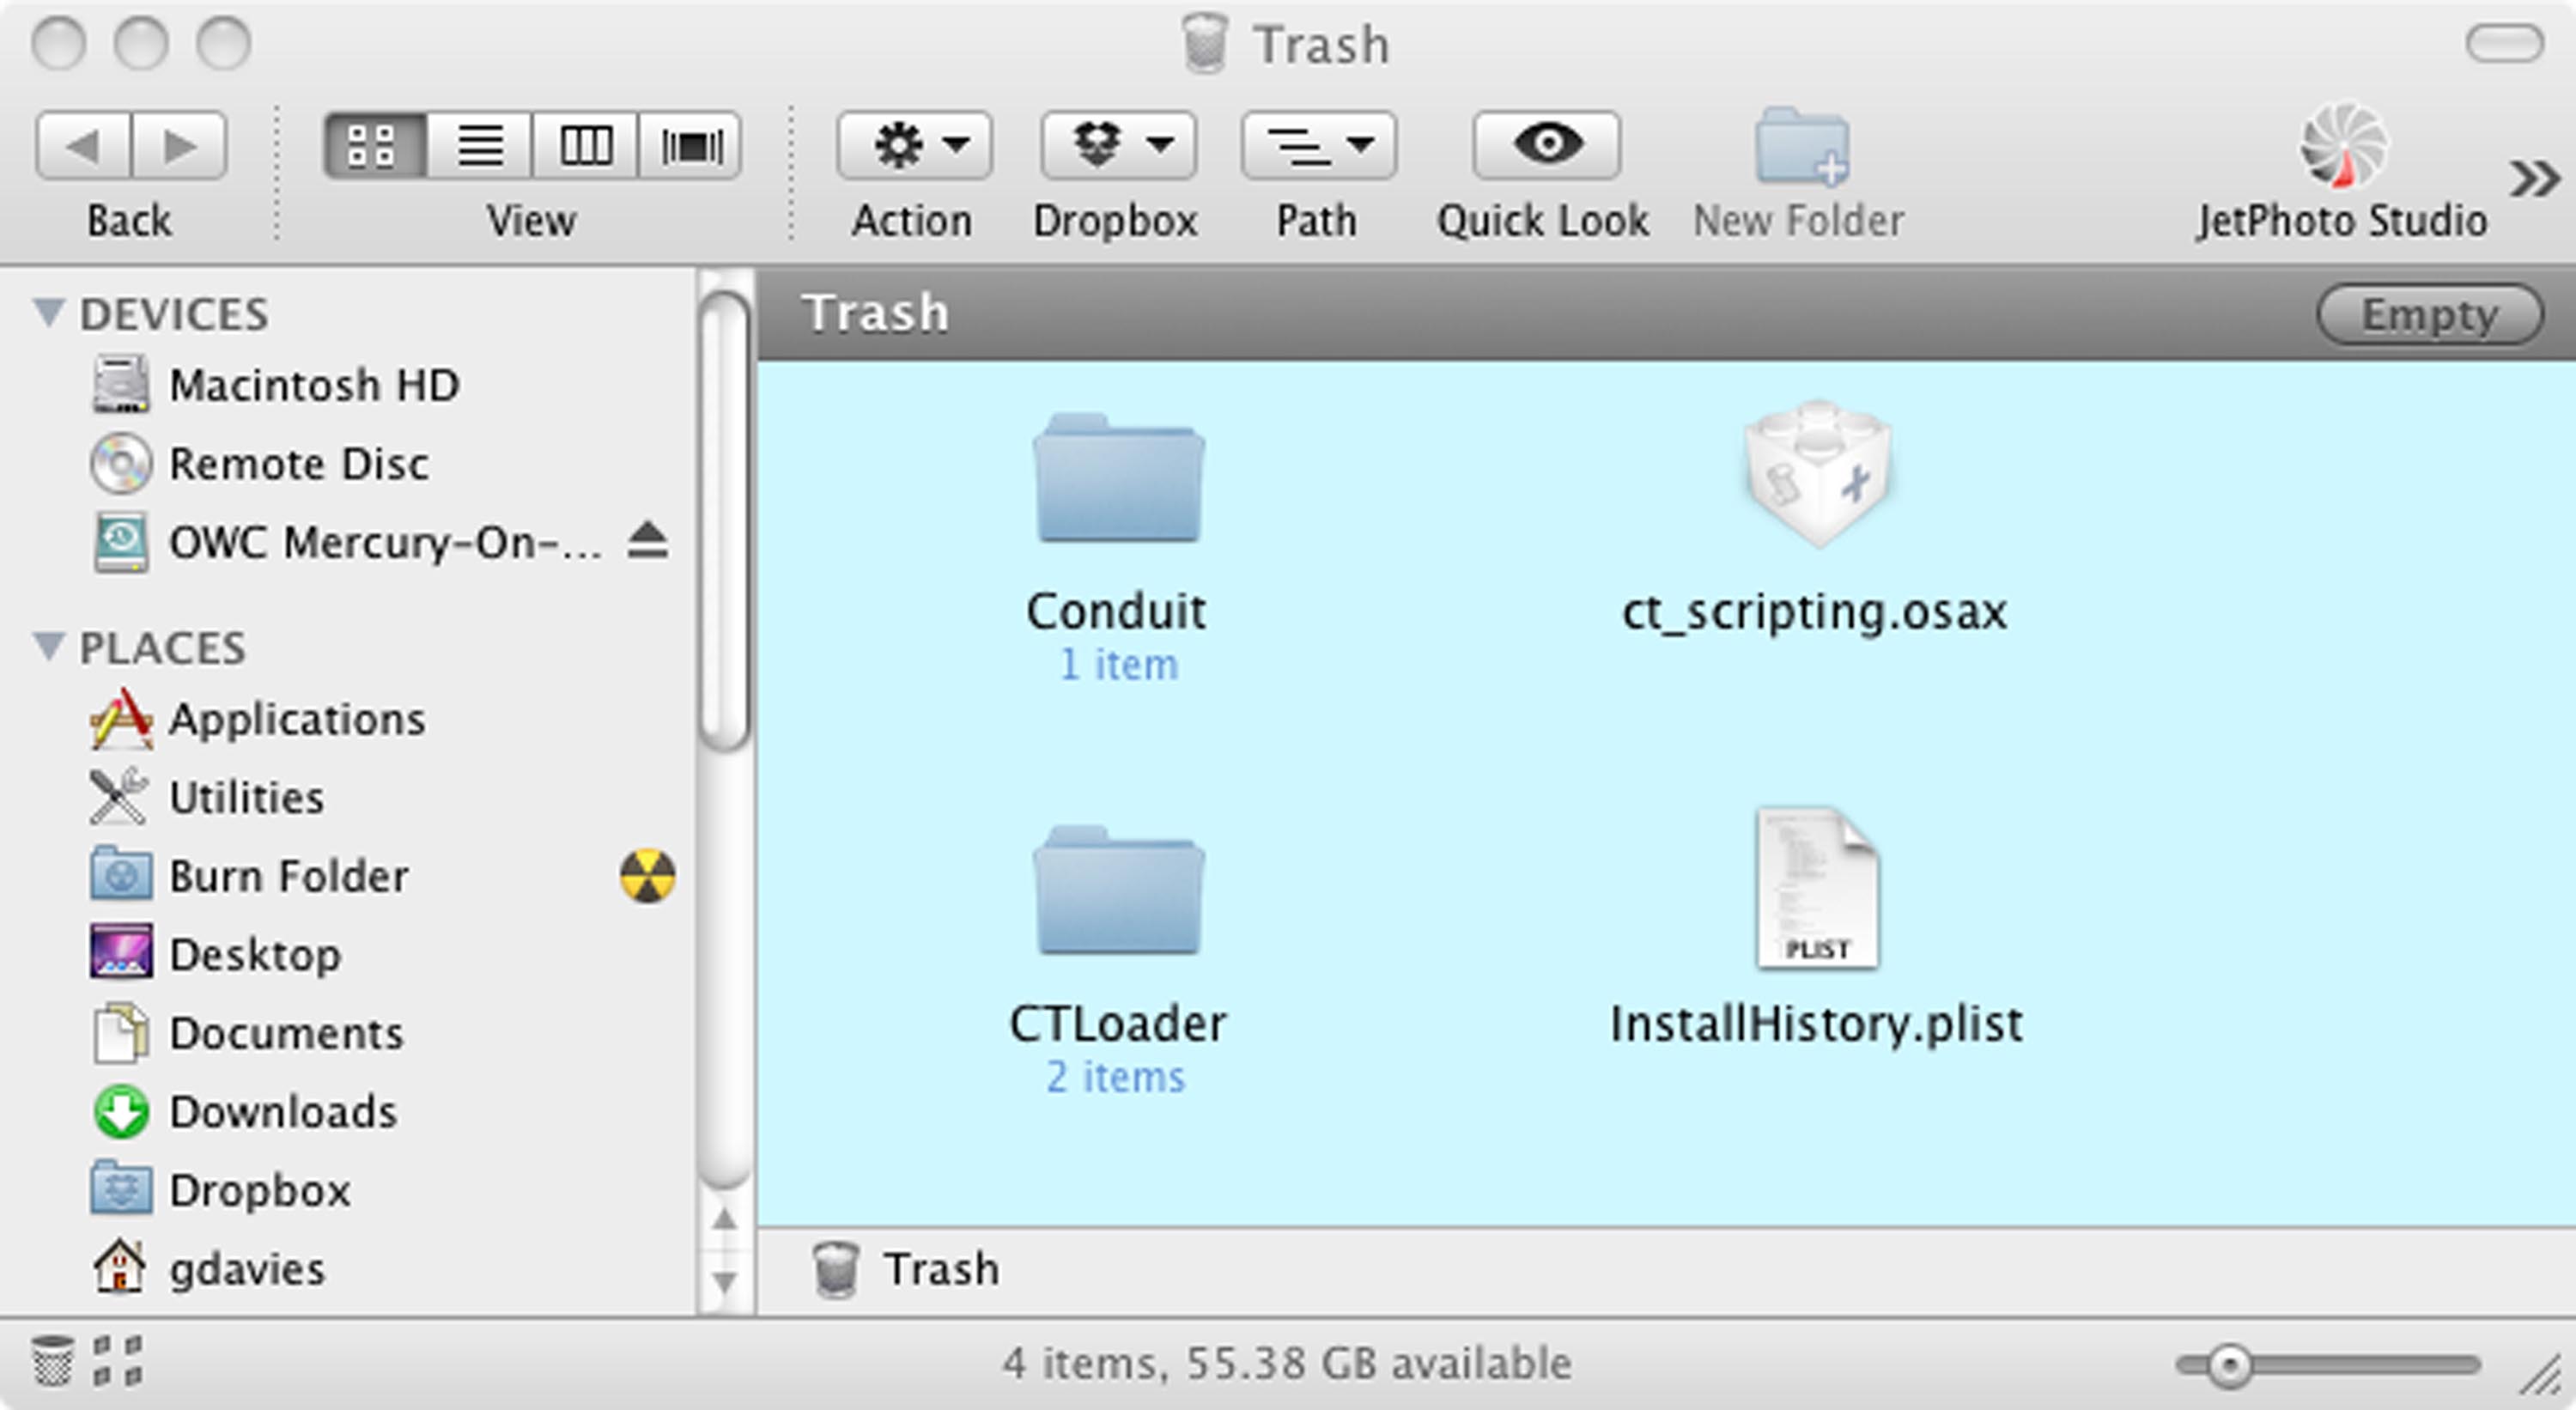Open the Action gear dropdown
This screenshot has height=1410, width=2576.
point(914,146)
